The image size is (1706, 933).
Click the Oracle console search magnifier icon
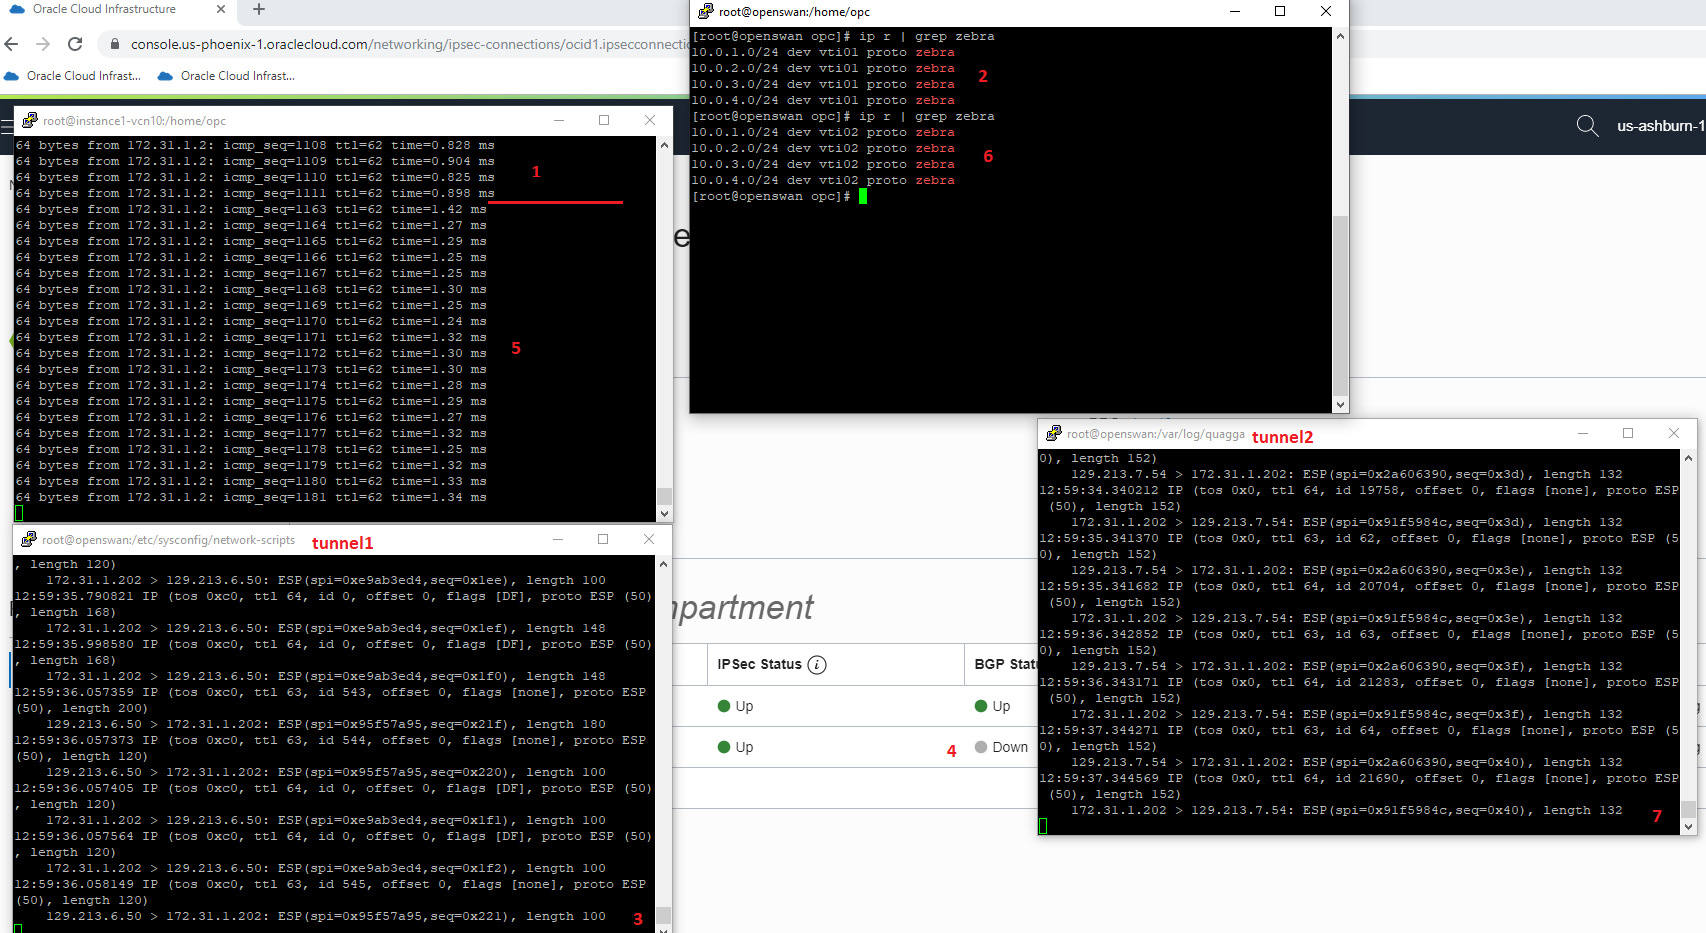(x=1587, y=126)
